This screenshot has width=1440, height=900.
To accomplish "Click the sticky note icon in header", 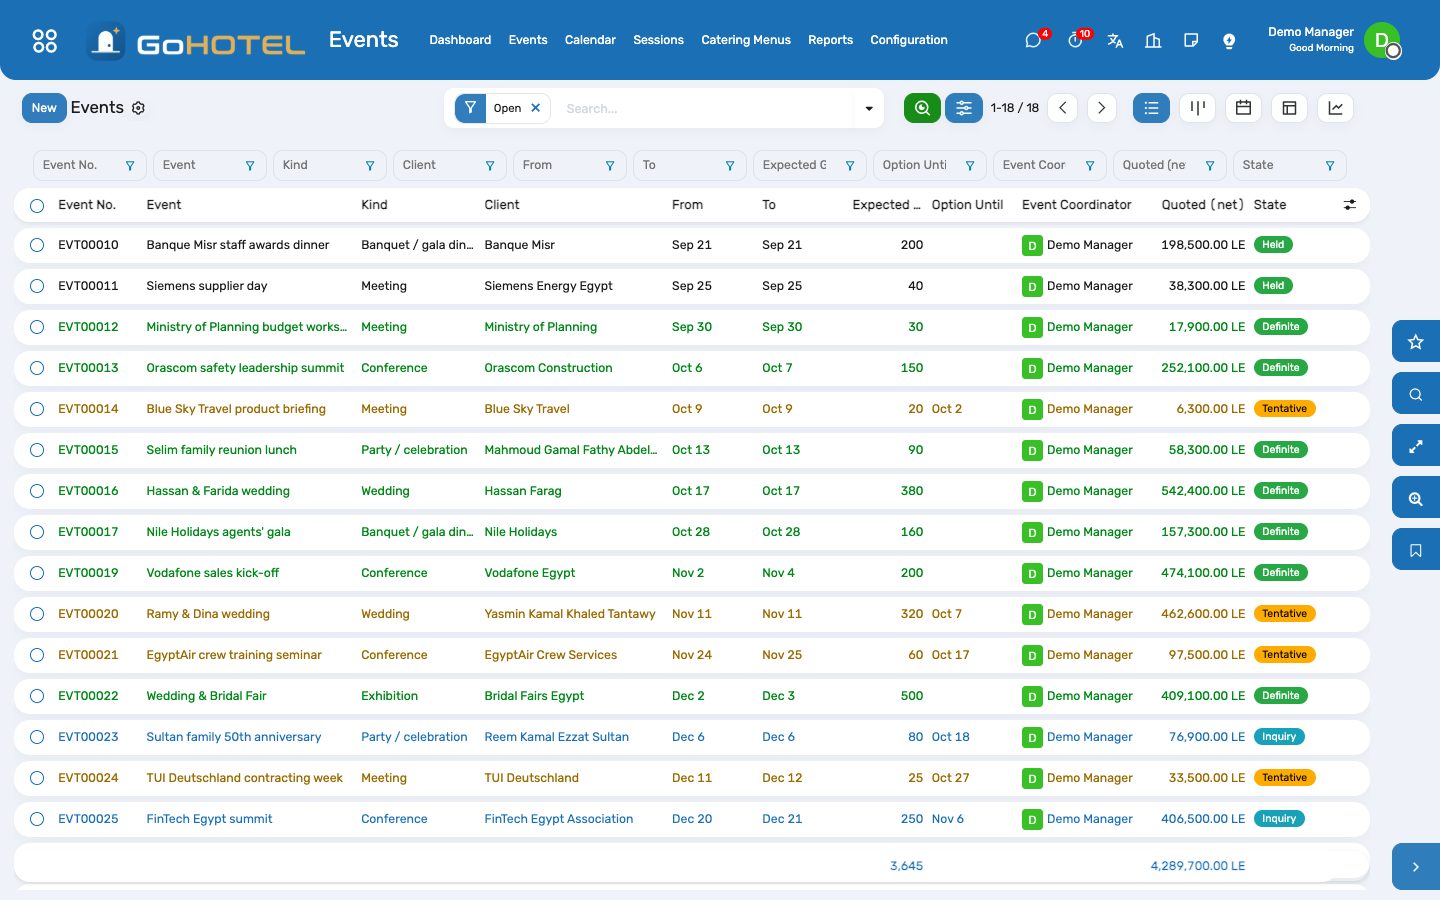I will pyautogui.click(x=1191, y=40).
